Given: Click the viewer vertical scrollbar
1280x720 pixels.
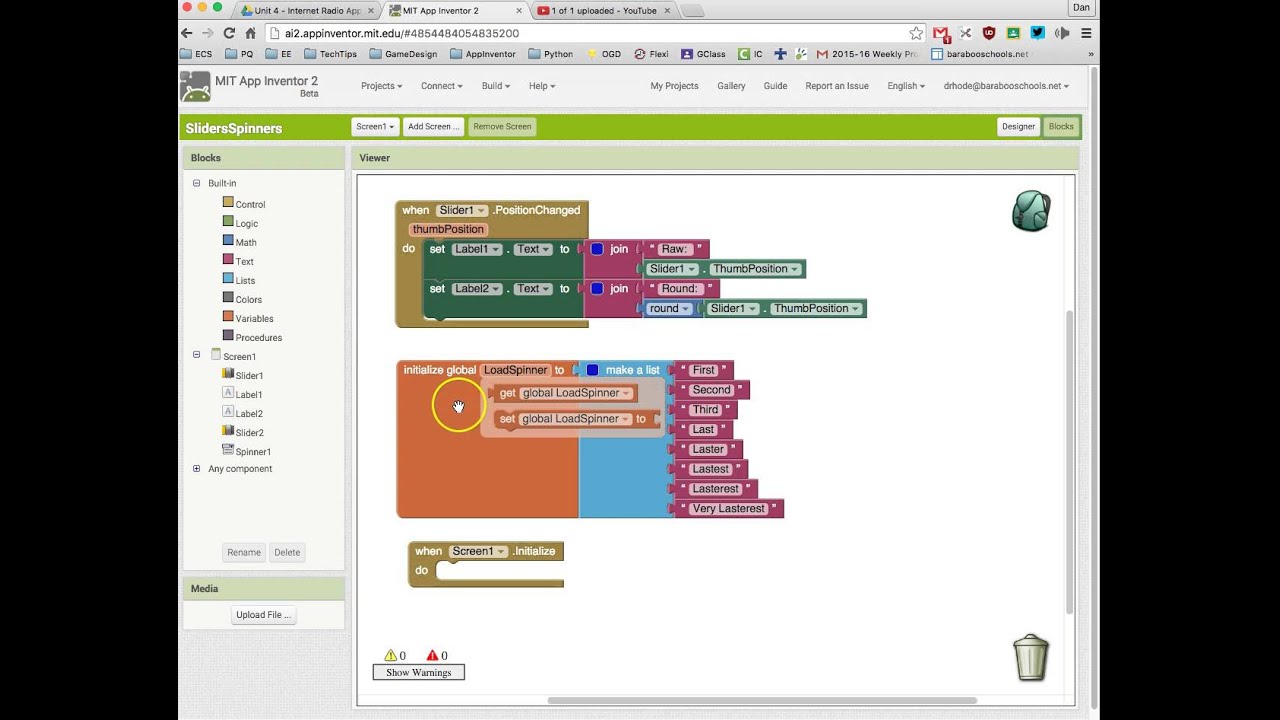Looking at the screenshot, I should [x=1069, y=460].
